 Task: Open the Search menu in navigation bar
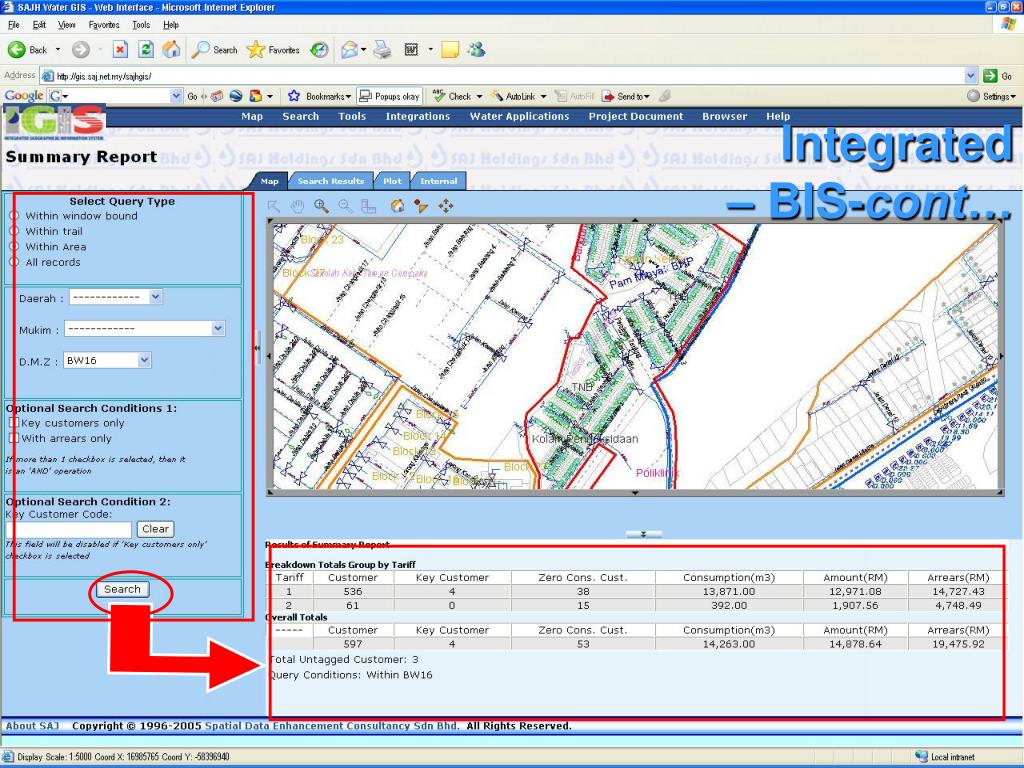(300, 116)
